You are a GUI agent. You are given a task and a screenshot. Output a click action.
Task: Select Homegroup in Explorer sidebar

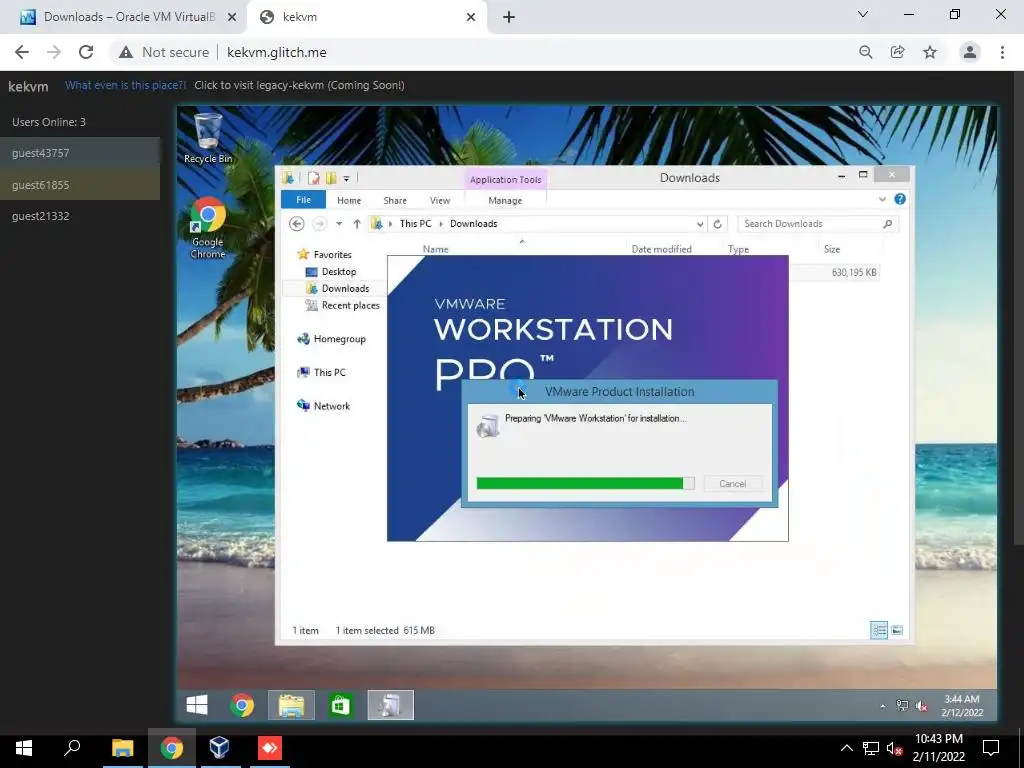331,339
